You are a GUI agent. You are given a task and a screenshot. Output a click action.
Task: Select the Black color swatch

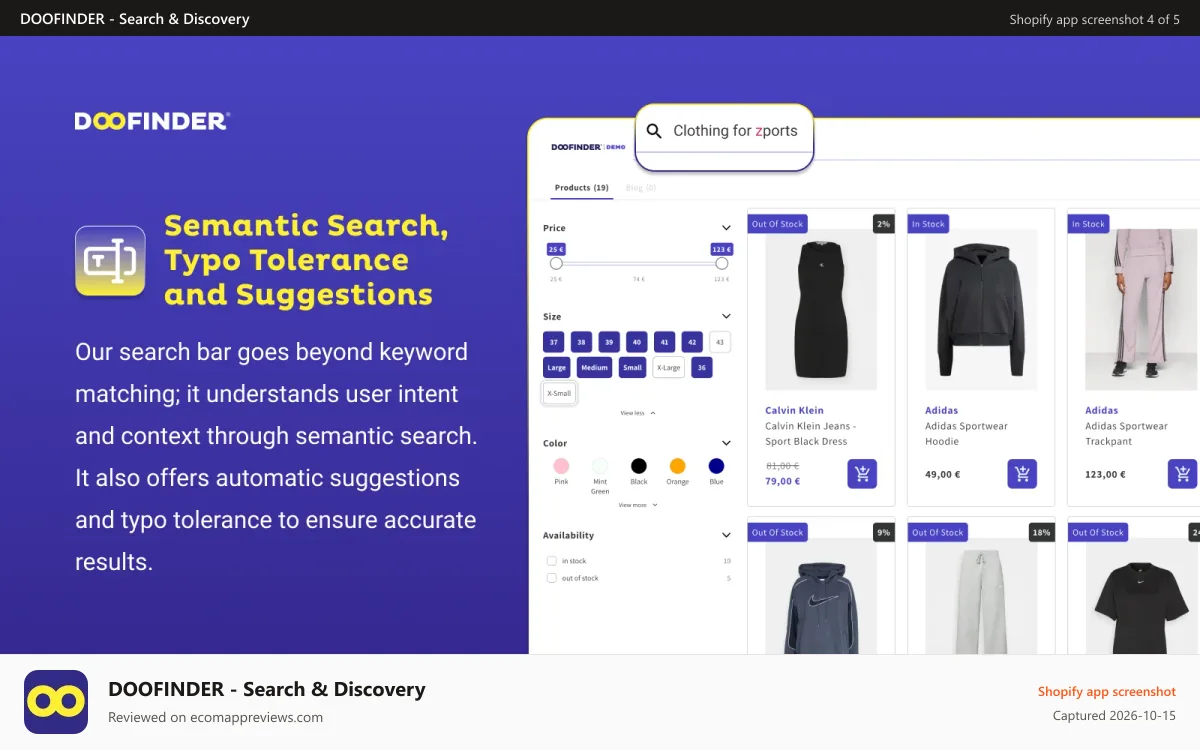(x=639, y=466)
